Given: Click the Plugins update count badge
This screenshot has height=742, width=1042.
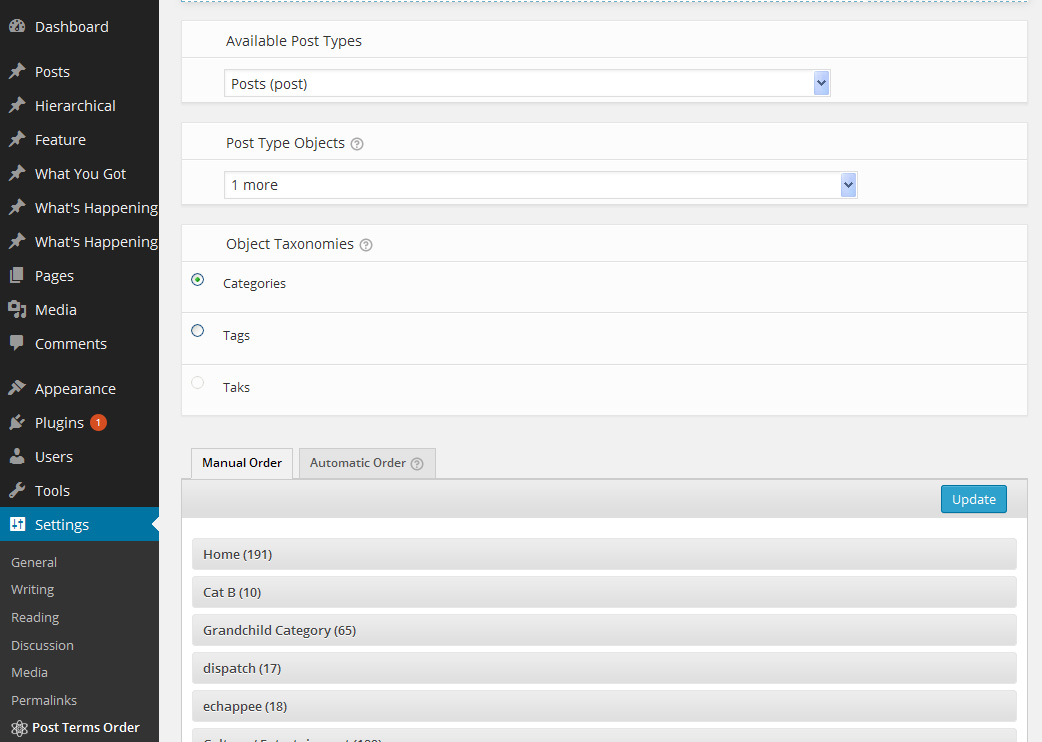Looking at the screenshot, I should 98,422.
